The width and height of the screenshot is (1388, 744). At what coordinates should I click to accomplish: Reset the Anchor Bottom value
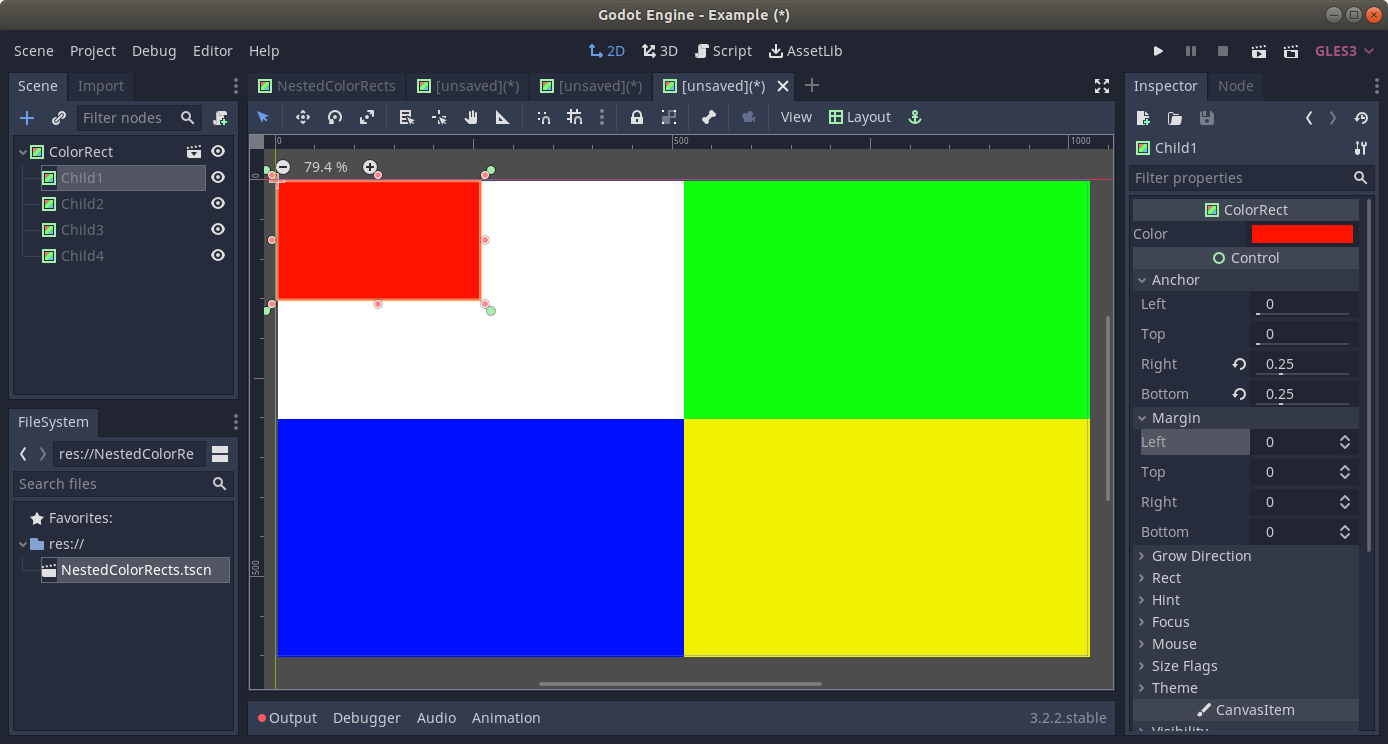(1239, 394)
